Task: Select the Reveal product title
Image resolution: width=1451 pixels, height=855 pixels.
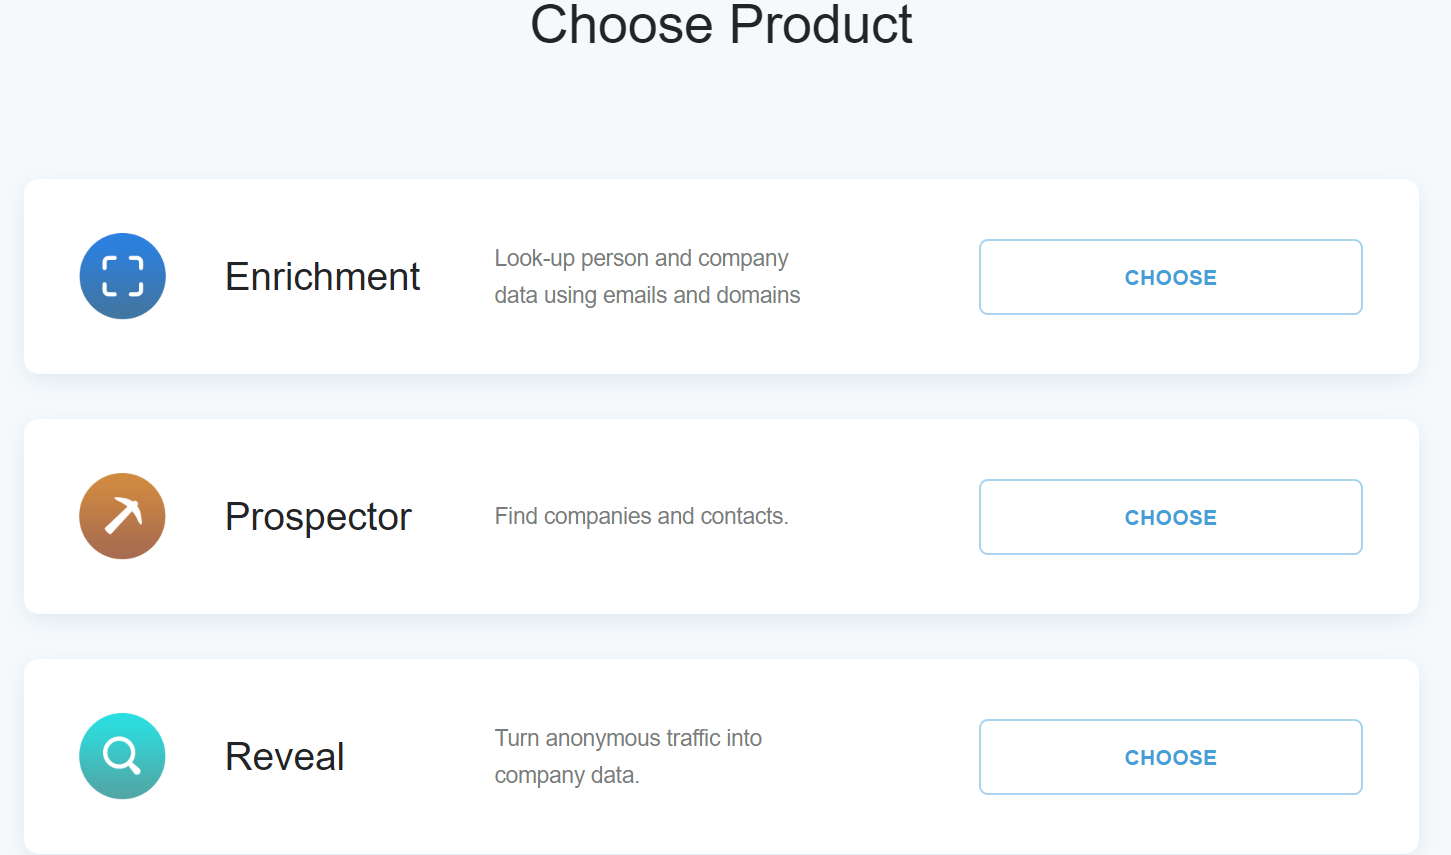Action: point(285,757)
